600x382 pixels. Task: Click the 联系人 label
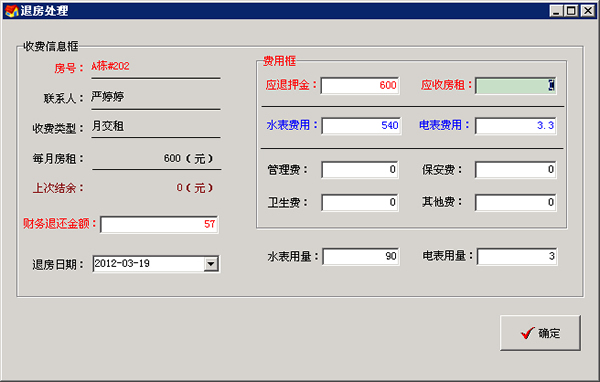pyautogui.click(x=63, y=98)
